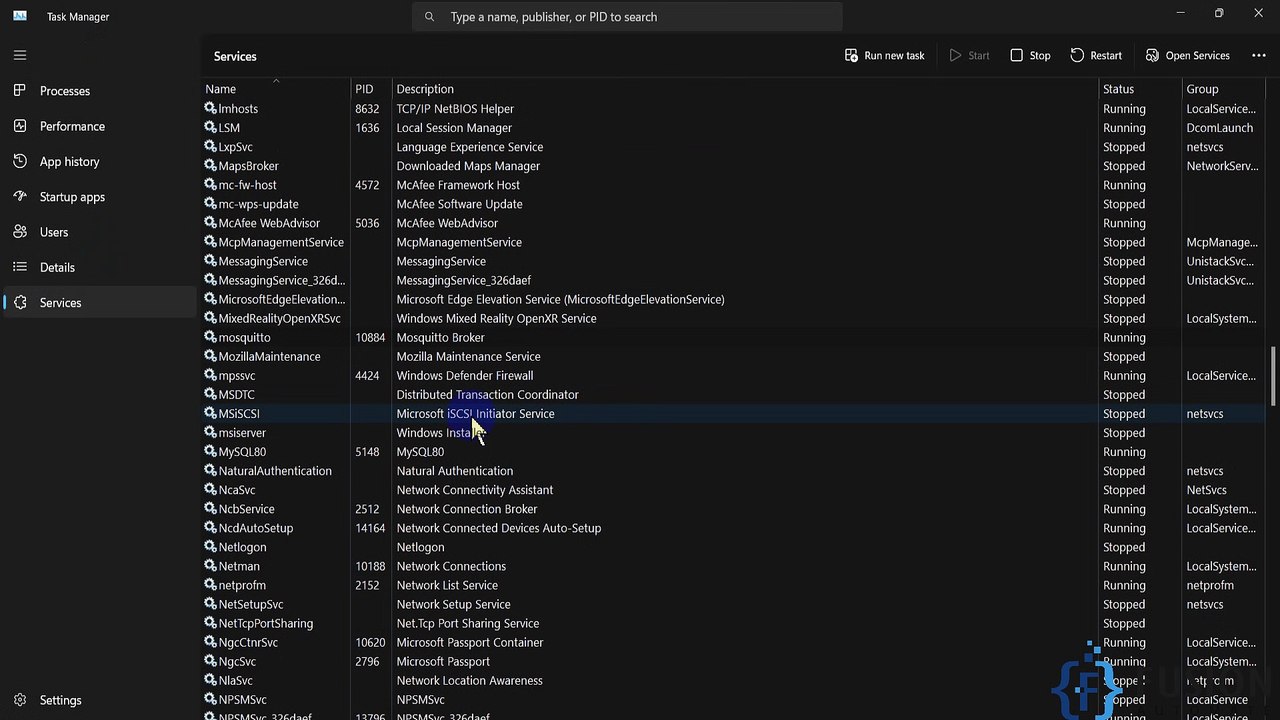The width and height of the screenshot is (1280, 720).
Task: Click the App history sidebar icon
Action: coord(20,161)
